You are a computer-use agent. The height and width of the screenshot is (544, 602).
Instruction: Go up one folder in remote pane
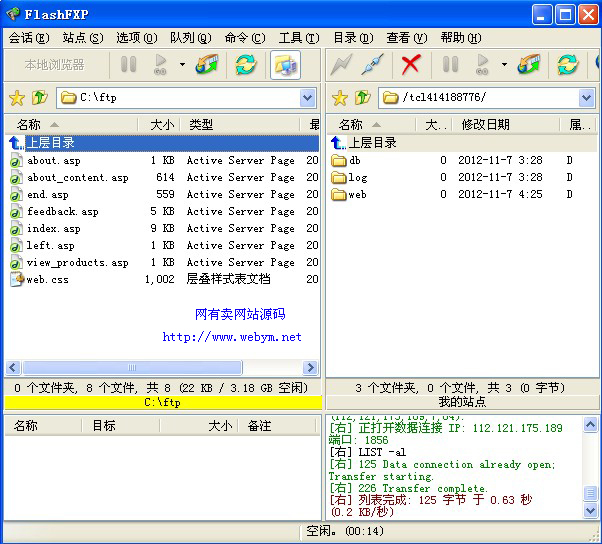click(362, 98)
